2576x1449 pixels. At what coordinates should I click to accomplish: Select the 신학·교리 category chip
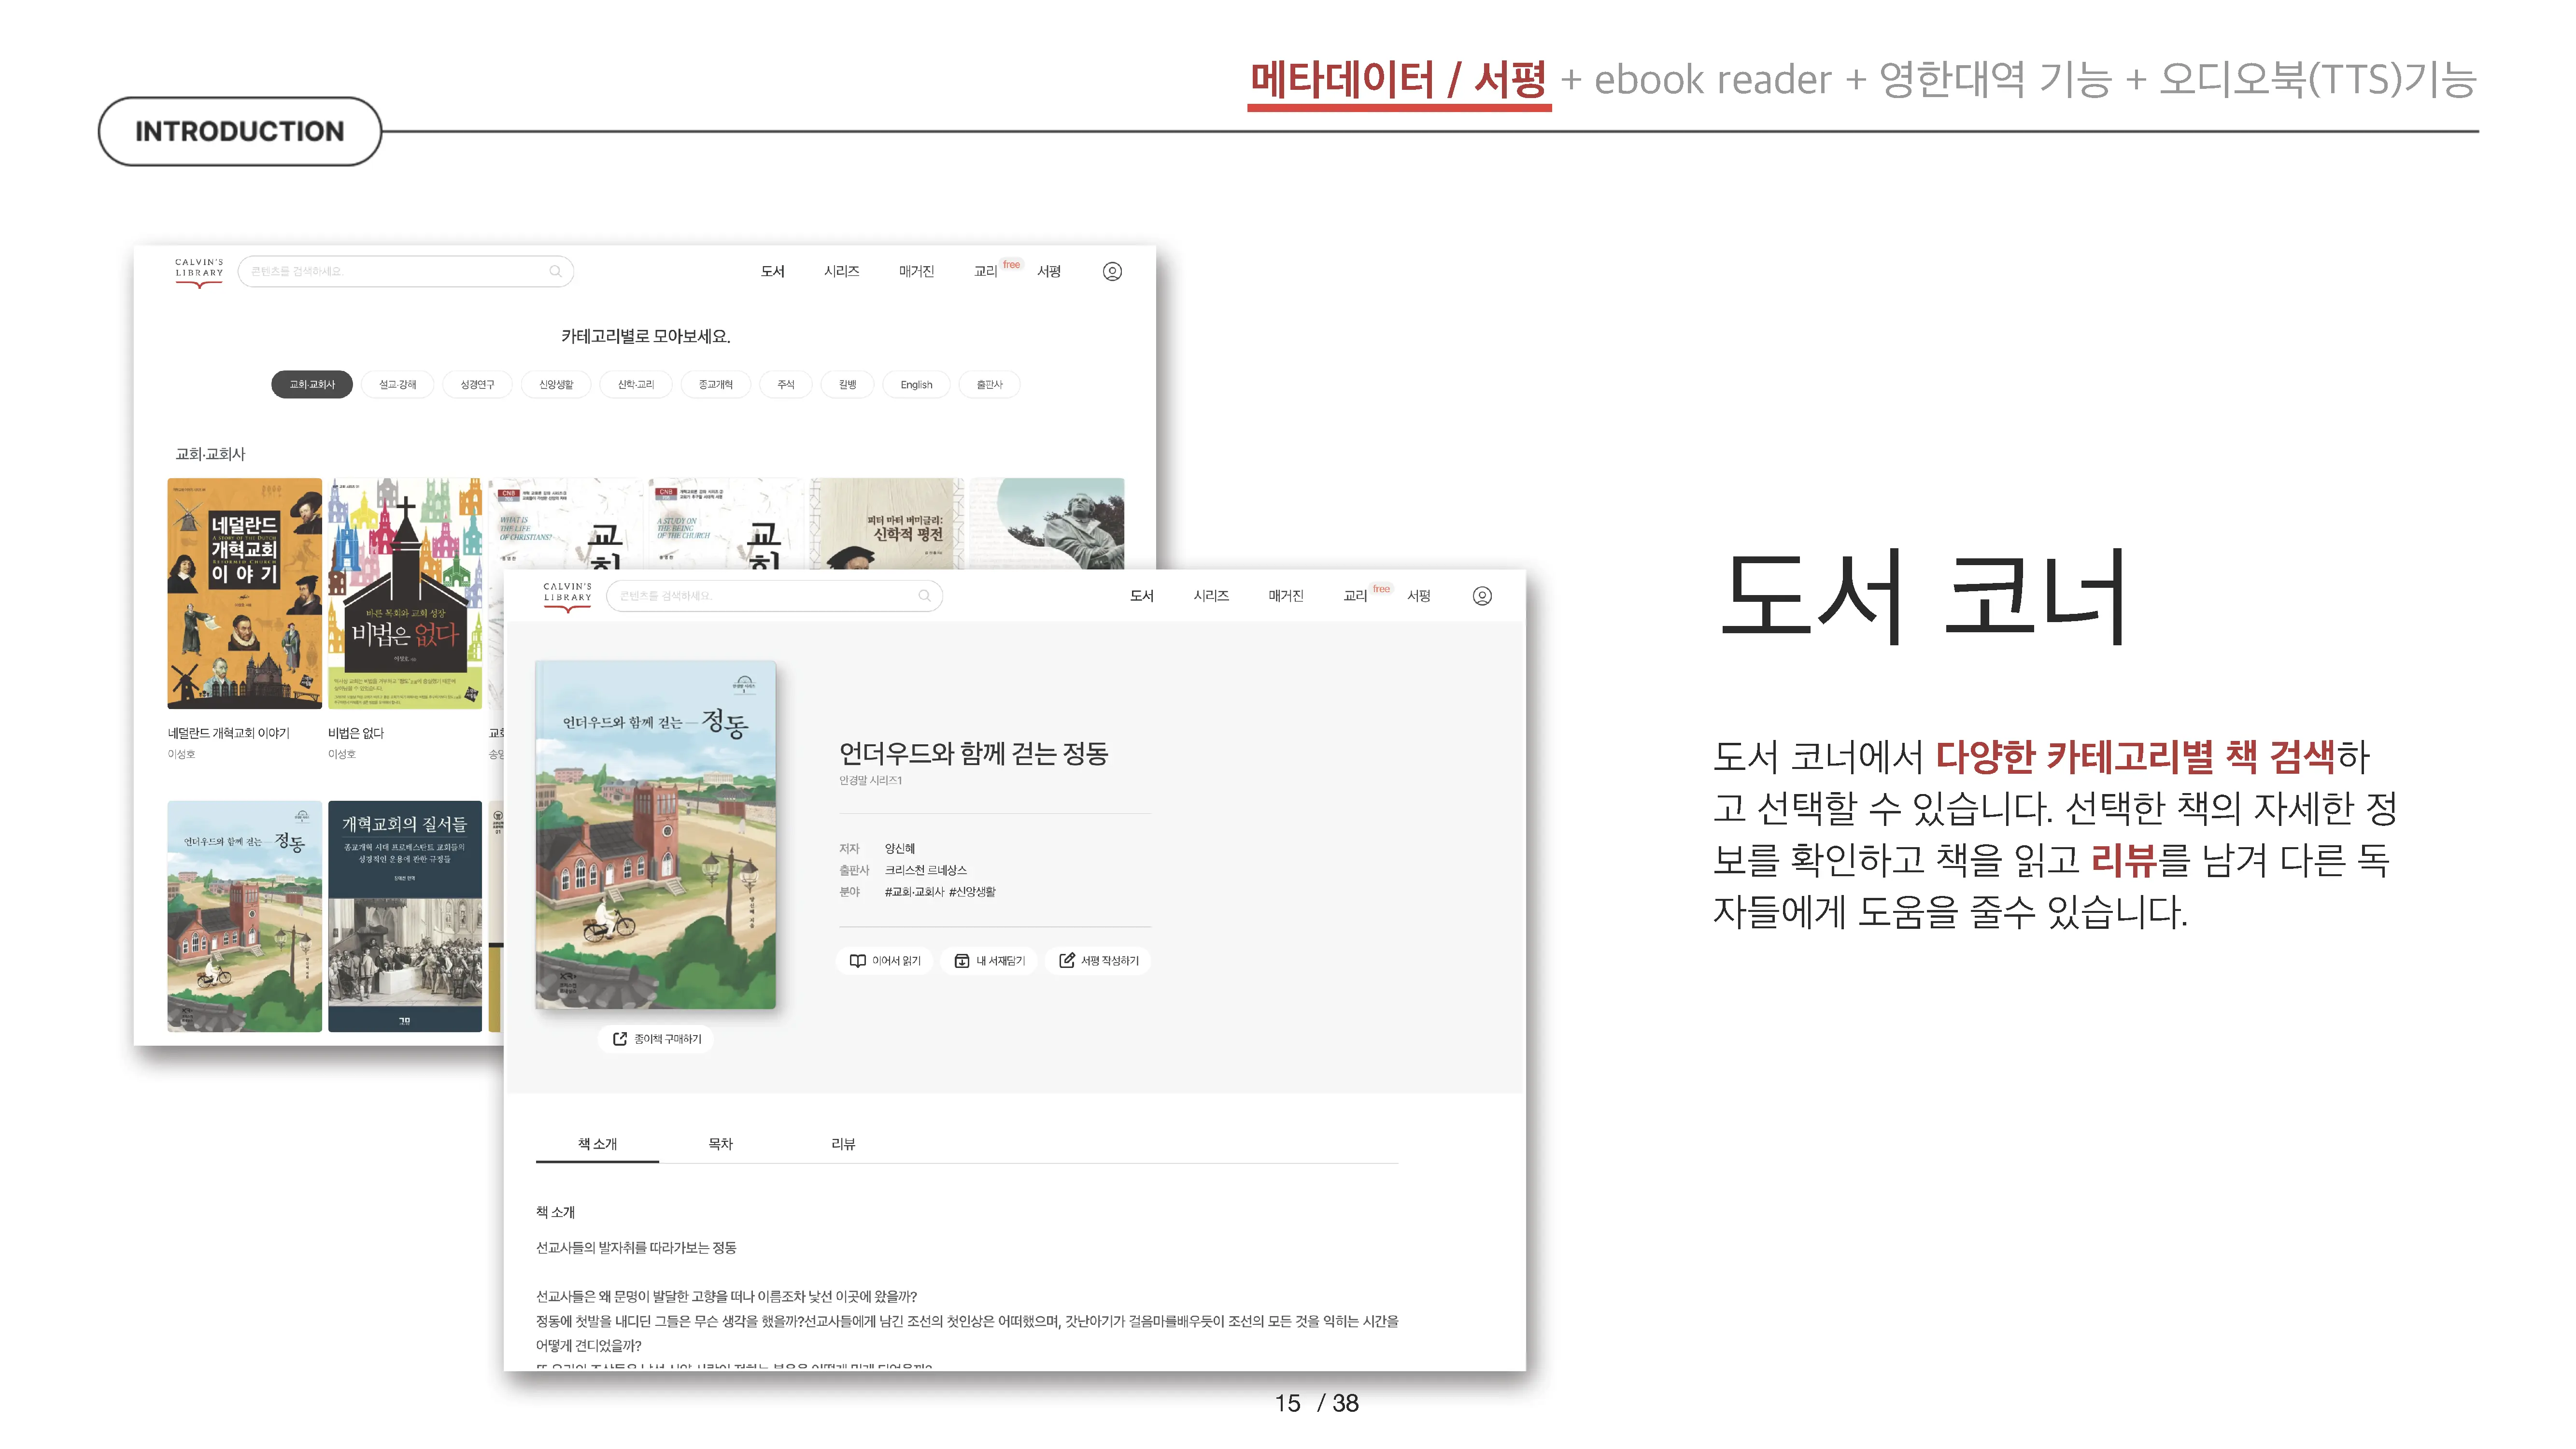[635, 384]
